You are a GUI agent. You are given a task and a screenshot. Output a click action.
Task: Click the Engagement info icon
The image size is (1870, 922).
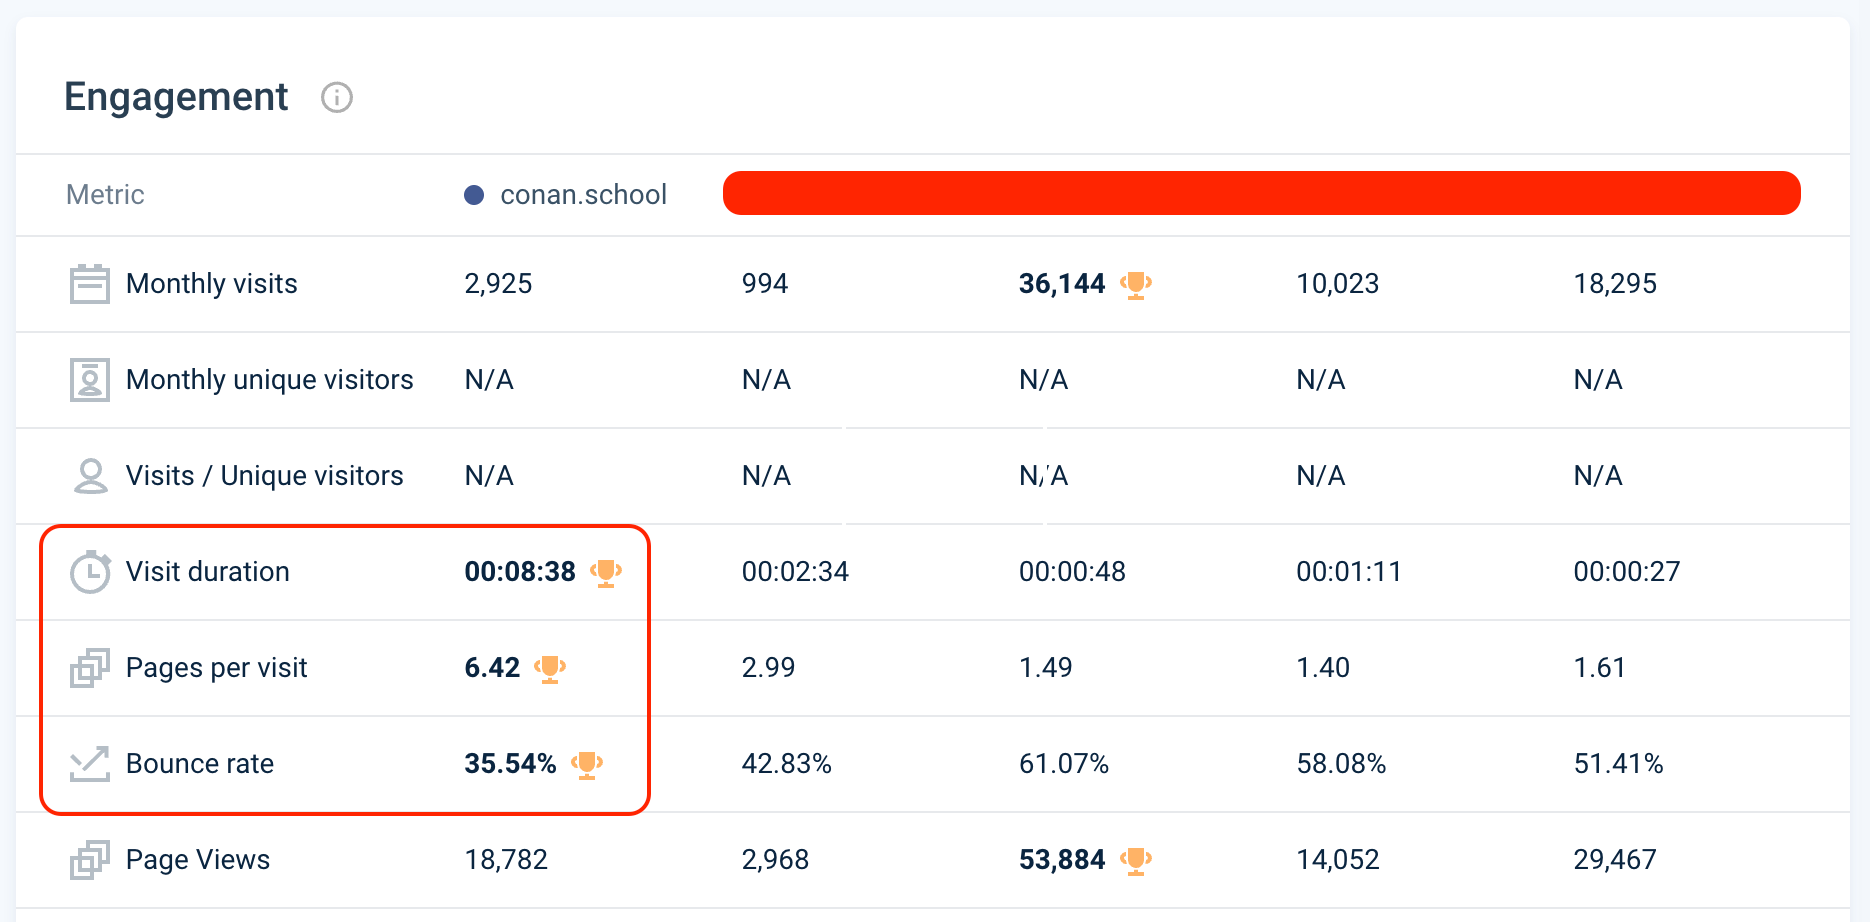pos(337,98)
